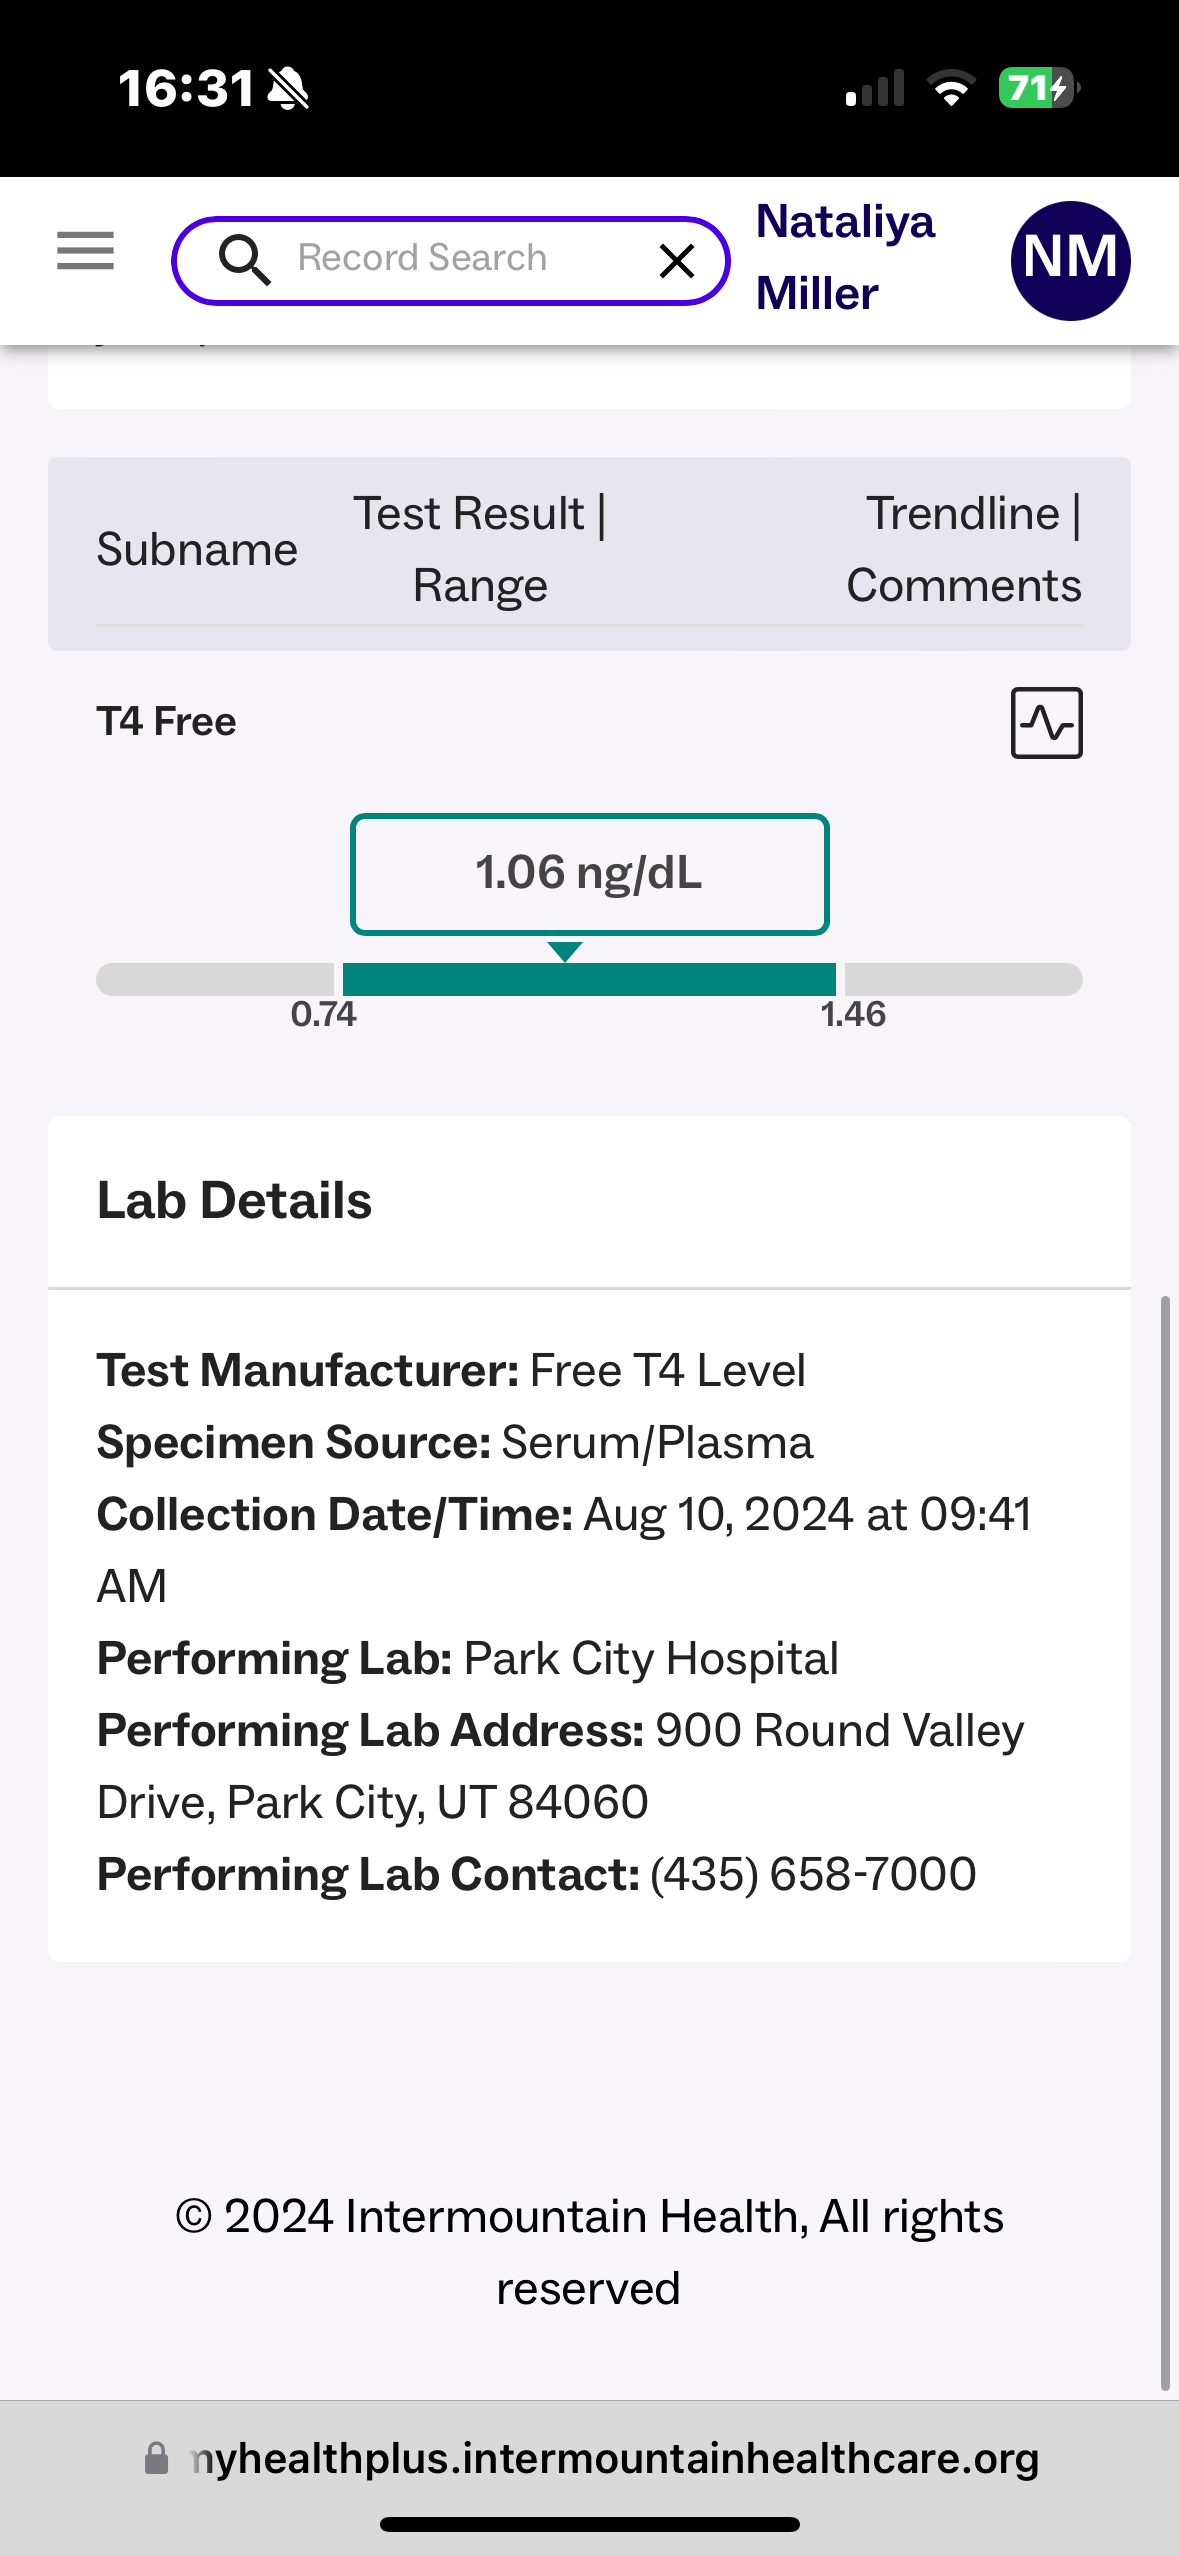Call the performing lab number (435) 658-7000
Viewport: 1179px width, 2556px height.
(813, 1874)
